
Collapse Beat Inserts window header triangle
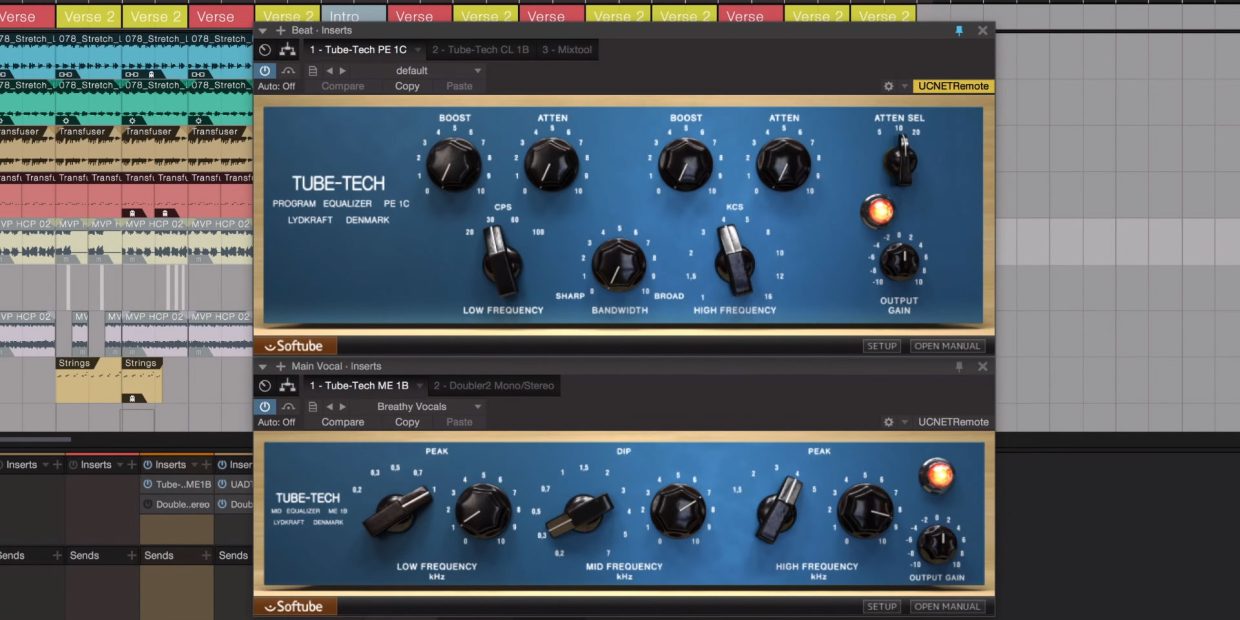[x=265, y=30]
